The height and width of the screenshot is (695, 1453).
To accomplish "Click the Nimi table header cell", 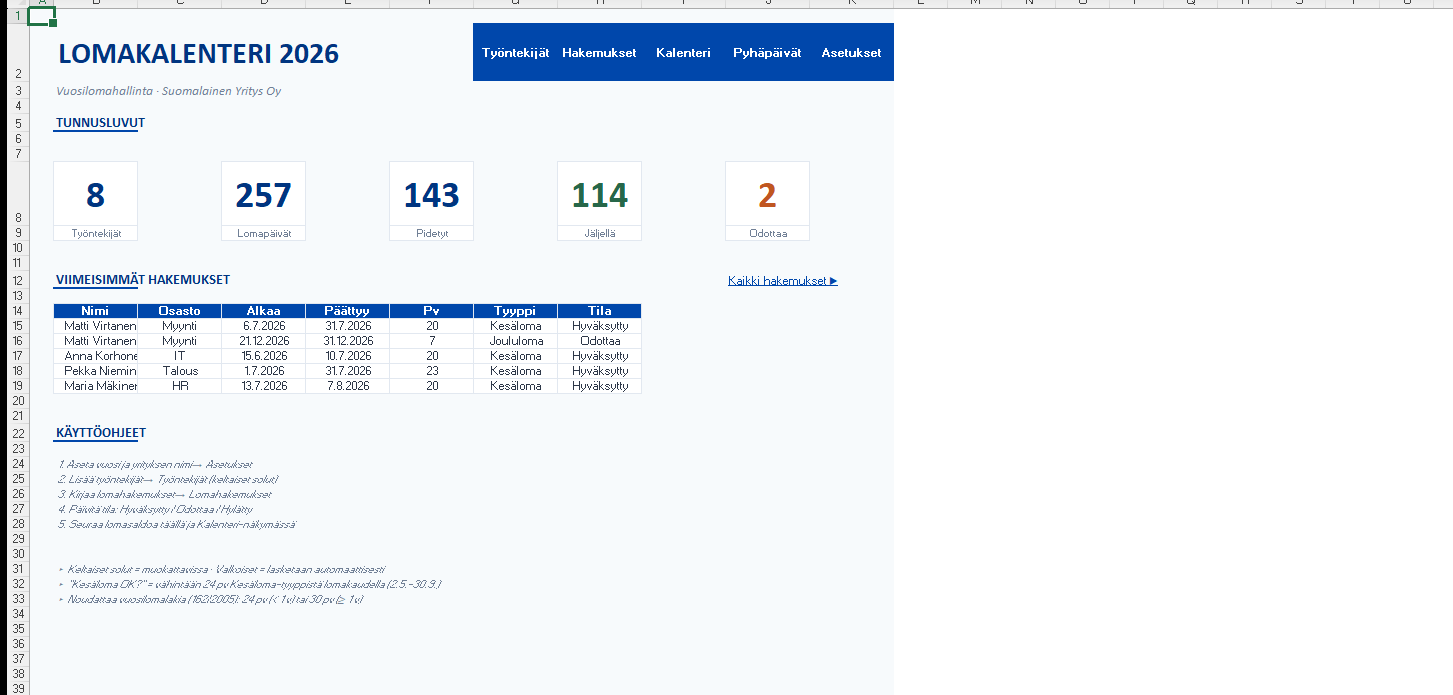I will 95,311.
